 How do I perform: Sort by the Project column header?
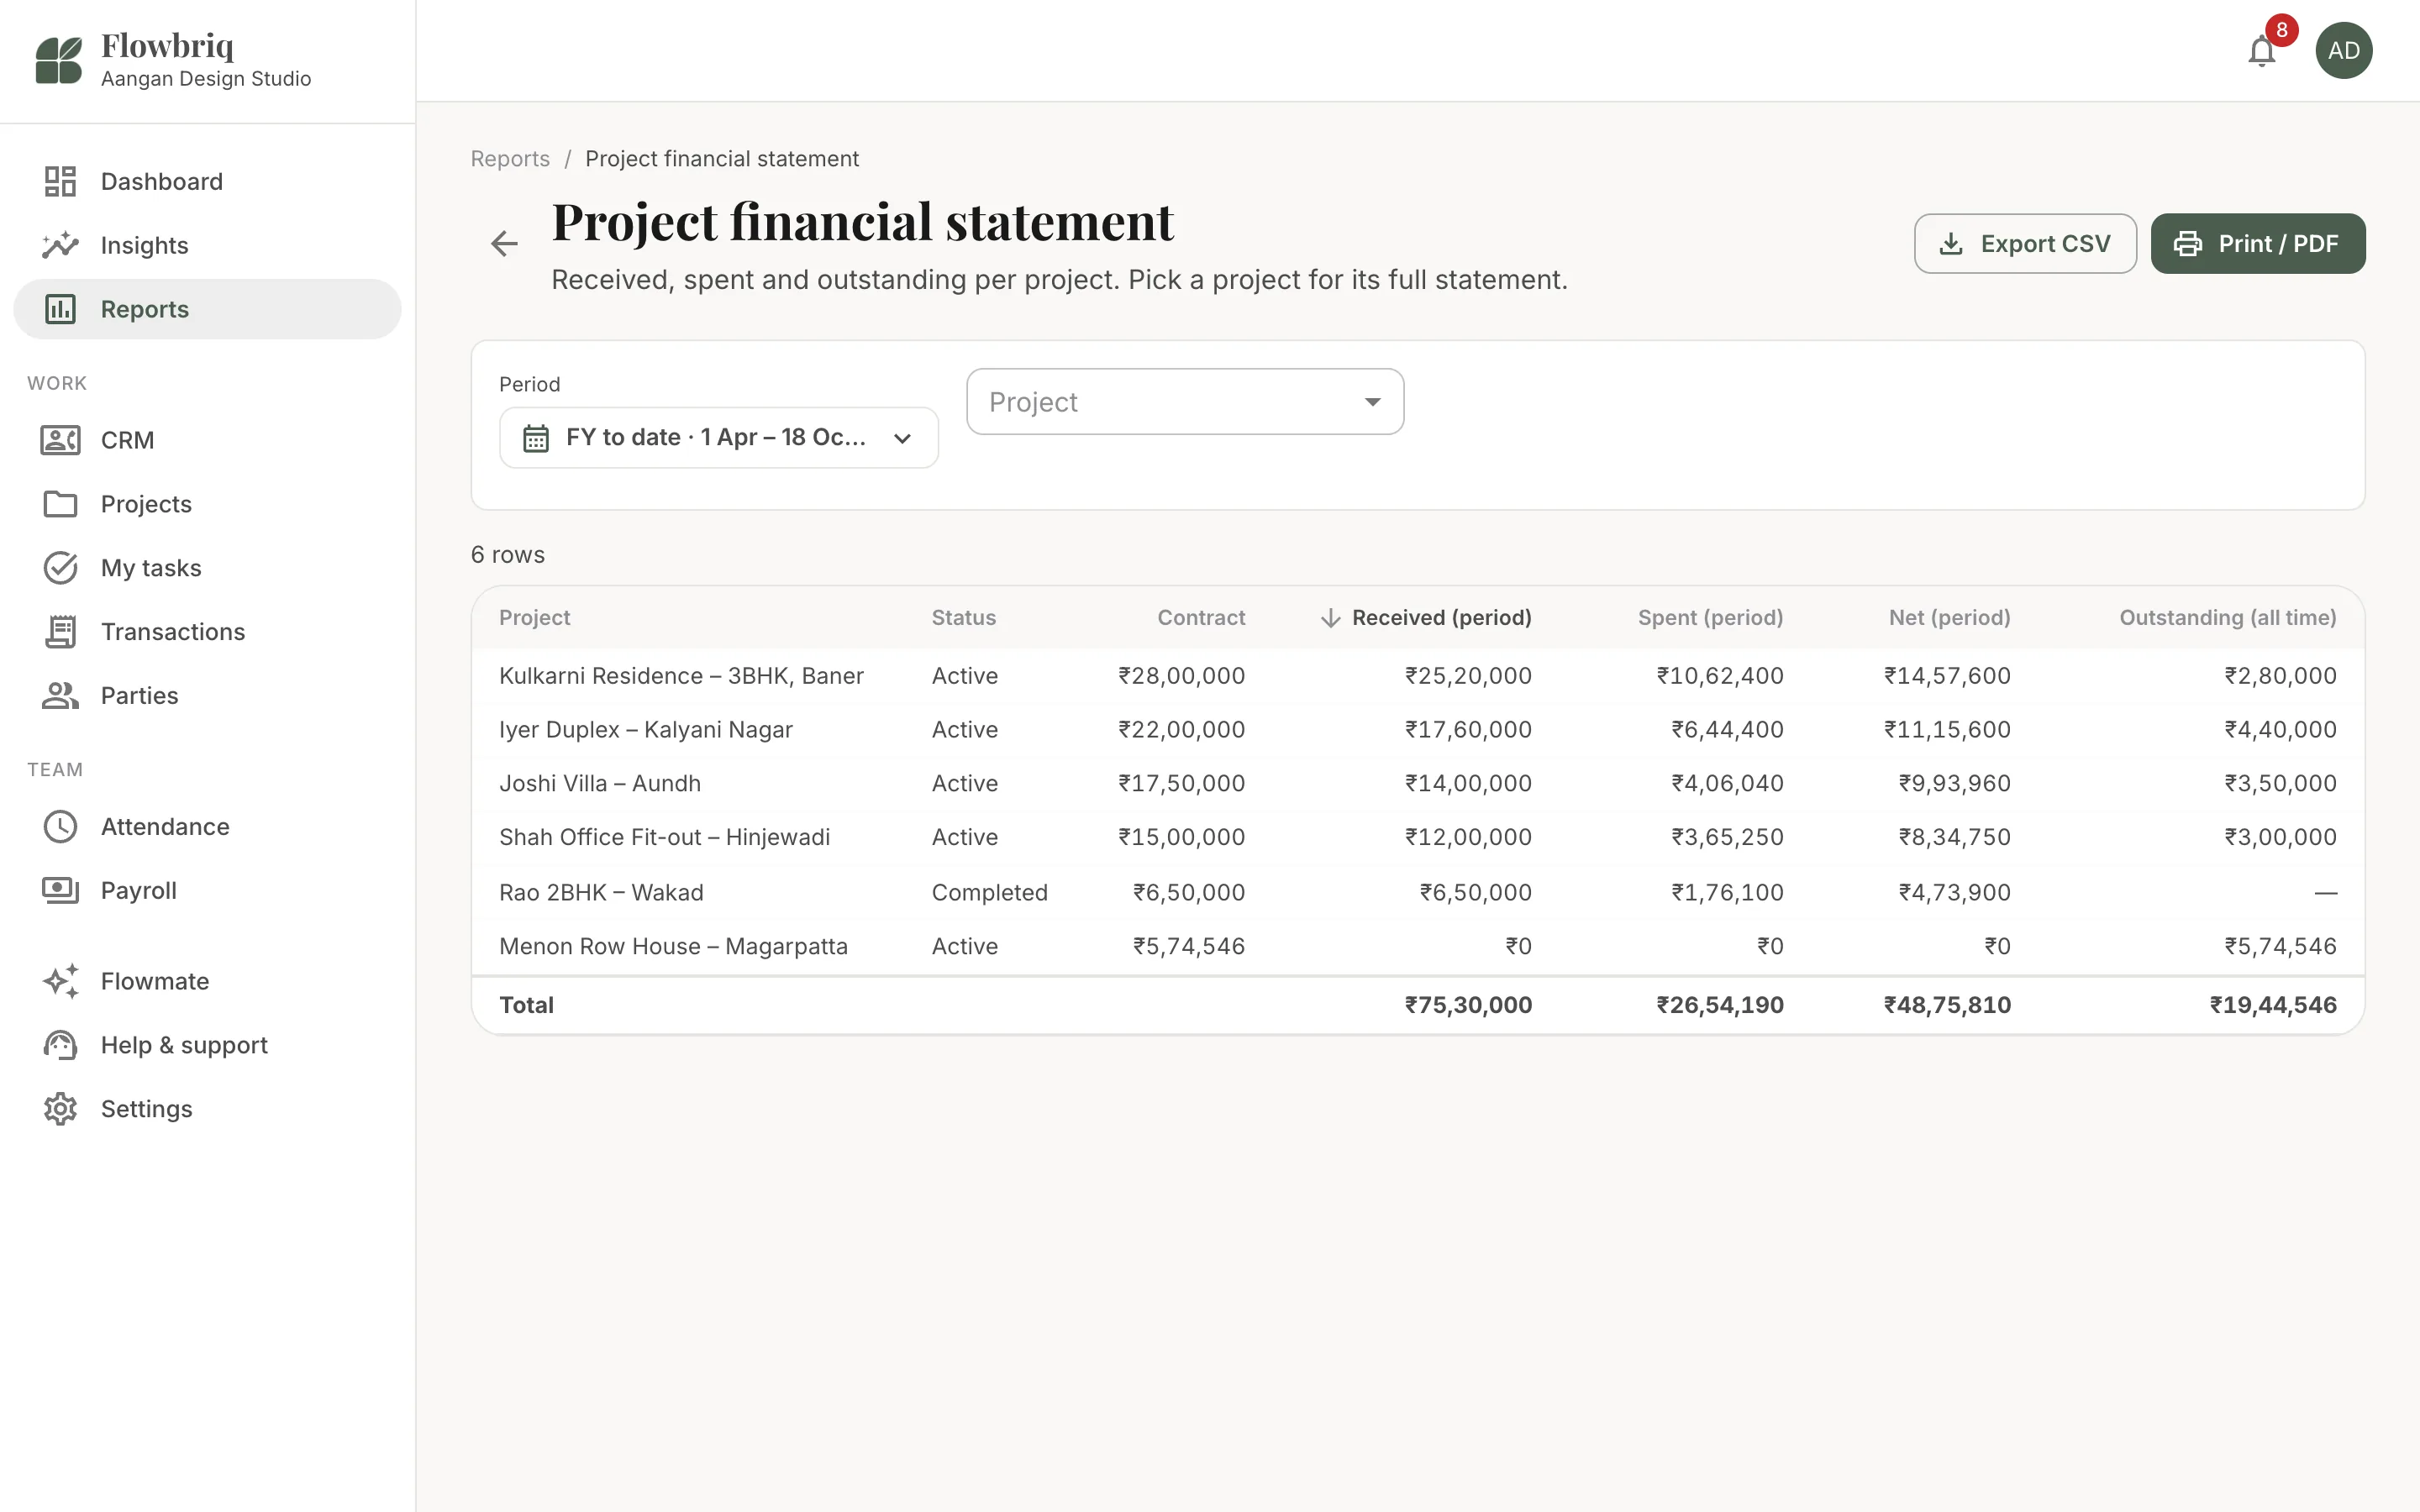point(534,618)
